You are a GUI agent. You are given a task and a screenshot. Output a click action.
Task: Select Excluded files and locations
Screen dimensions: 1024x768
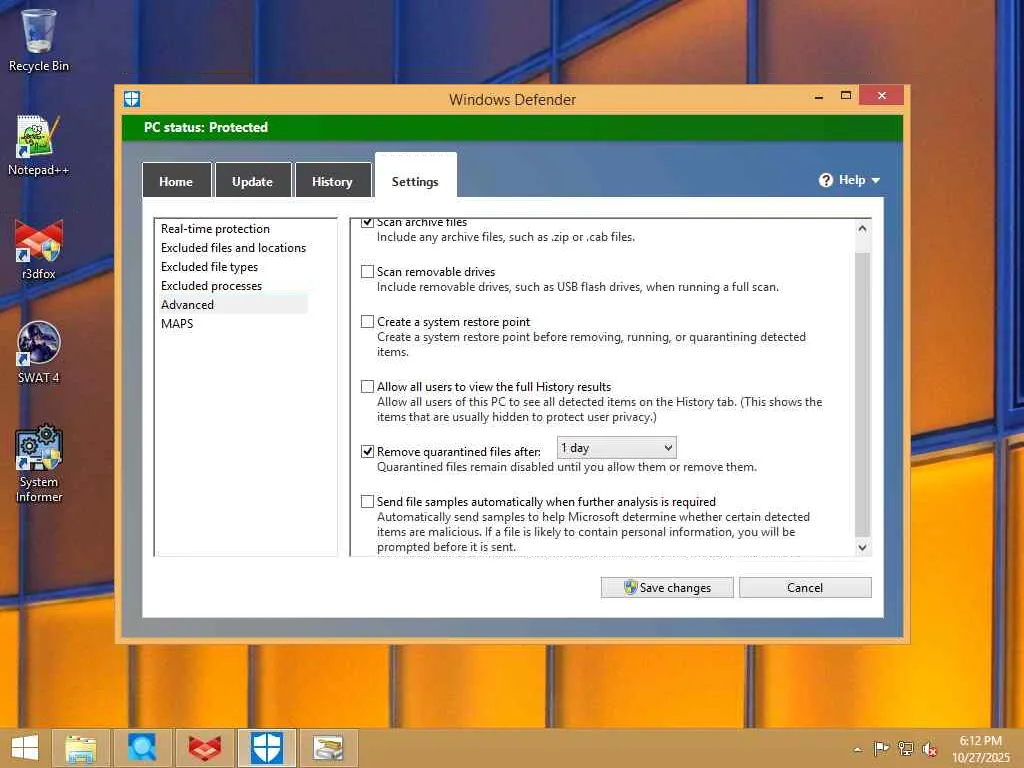(x=233, y=248)
